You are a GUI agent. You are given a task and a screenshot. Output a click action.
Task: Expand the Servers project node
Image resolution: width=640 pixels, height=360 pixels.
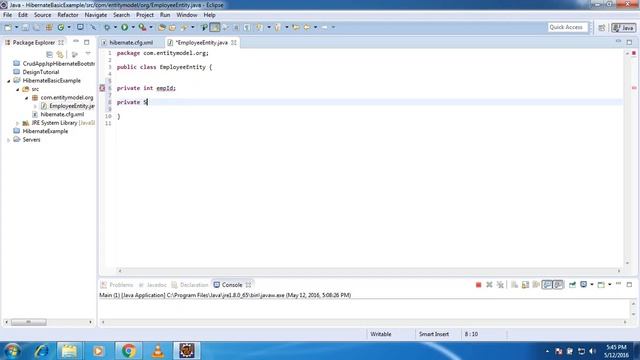(x=9, y=140)
